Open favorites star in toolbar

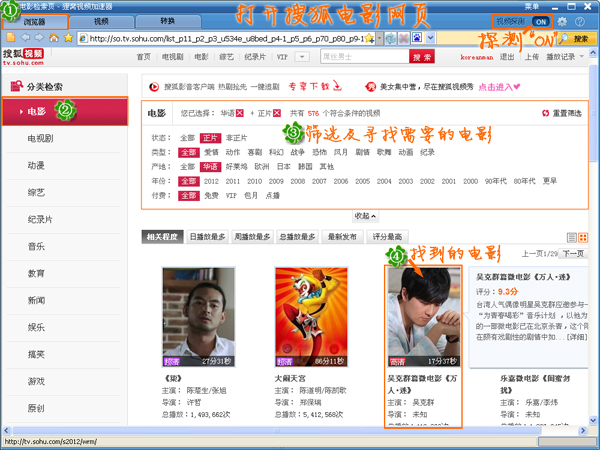68,38
